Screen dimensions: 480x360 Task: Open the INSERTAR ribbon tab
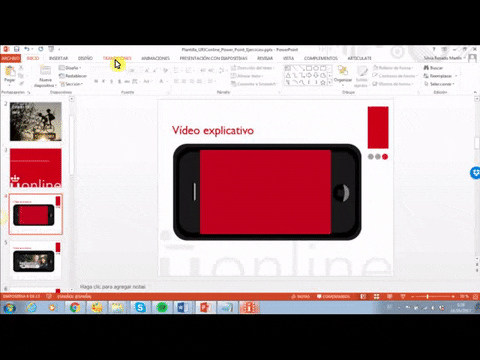(58, 58)
